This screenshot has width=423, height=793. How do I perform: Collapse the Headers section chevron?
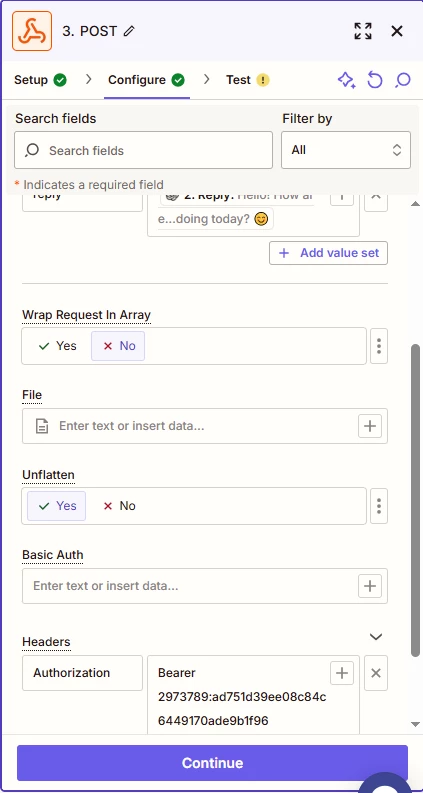pos(376,637)
